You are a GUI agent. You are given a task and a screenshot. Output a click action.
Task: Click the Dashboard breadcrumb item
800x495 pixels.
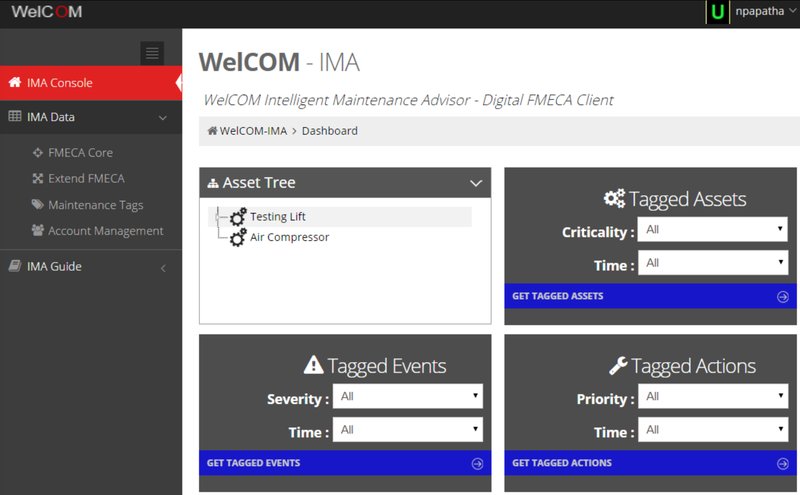pyautogui.click(x=330, y=131)
